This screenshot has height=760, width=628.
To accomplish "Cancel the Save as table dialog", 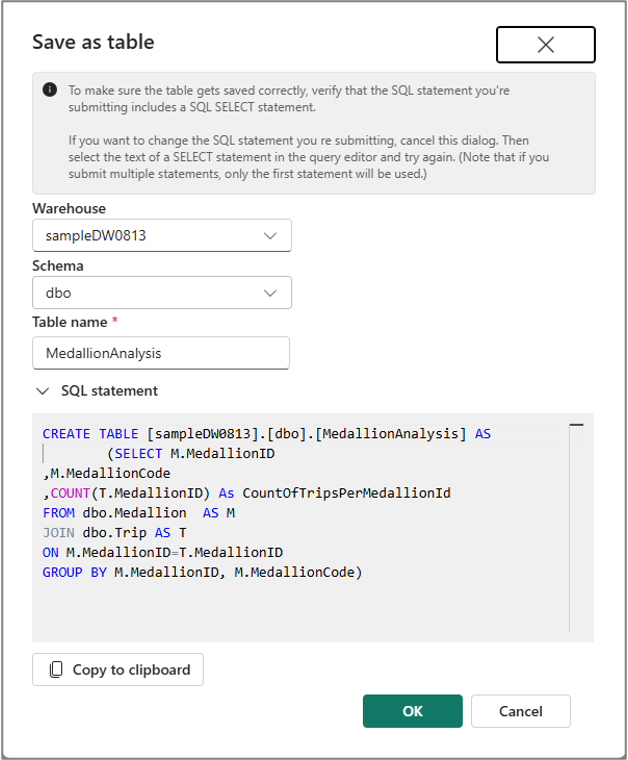I will [x=521, y=711].
